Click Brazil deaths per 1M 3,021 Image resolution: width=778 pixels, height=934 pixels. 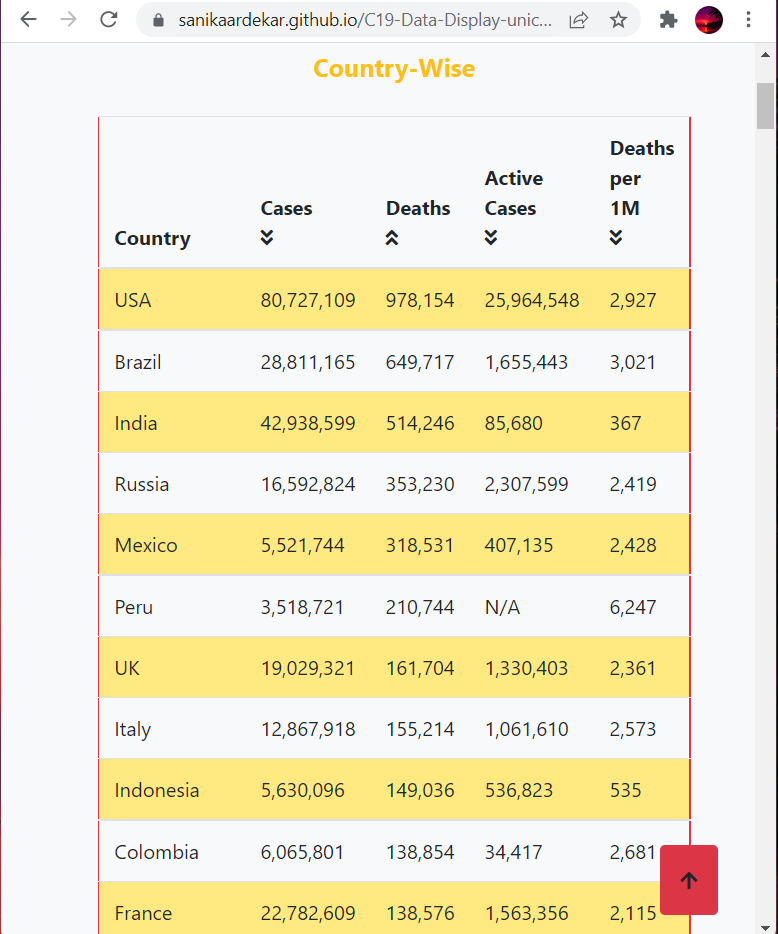[x=633, y=362]
